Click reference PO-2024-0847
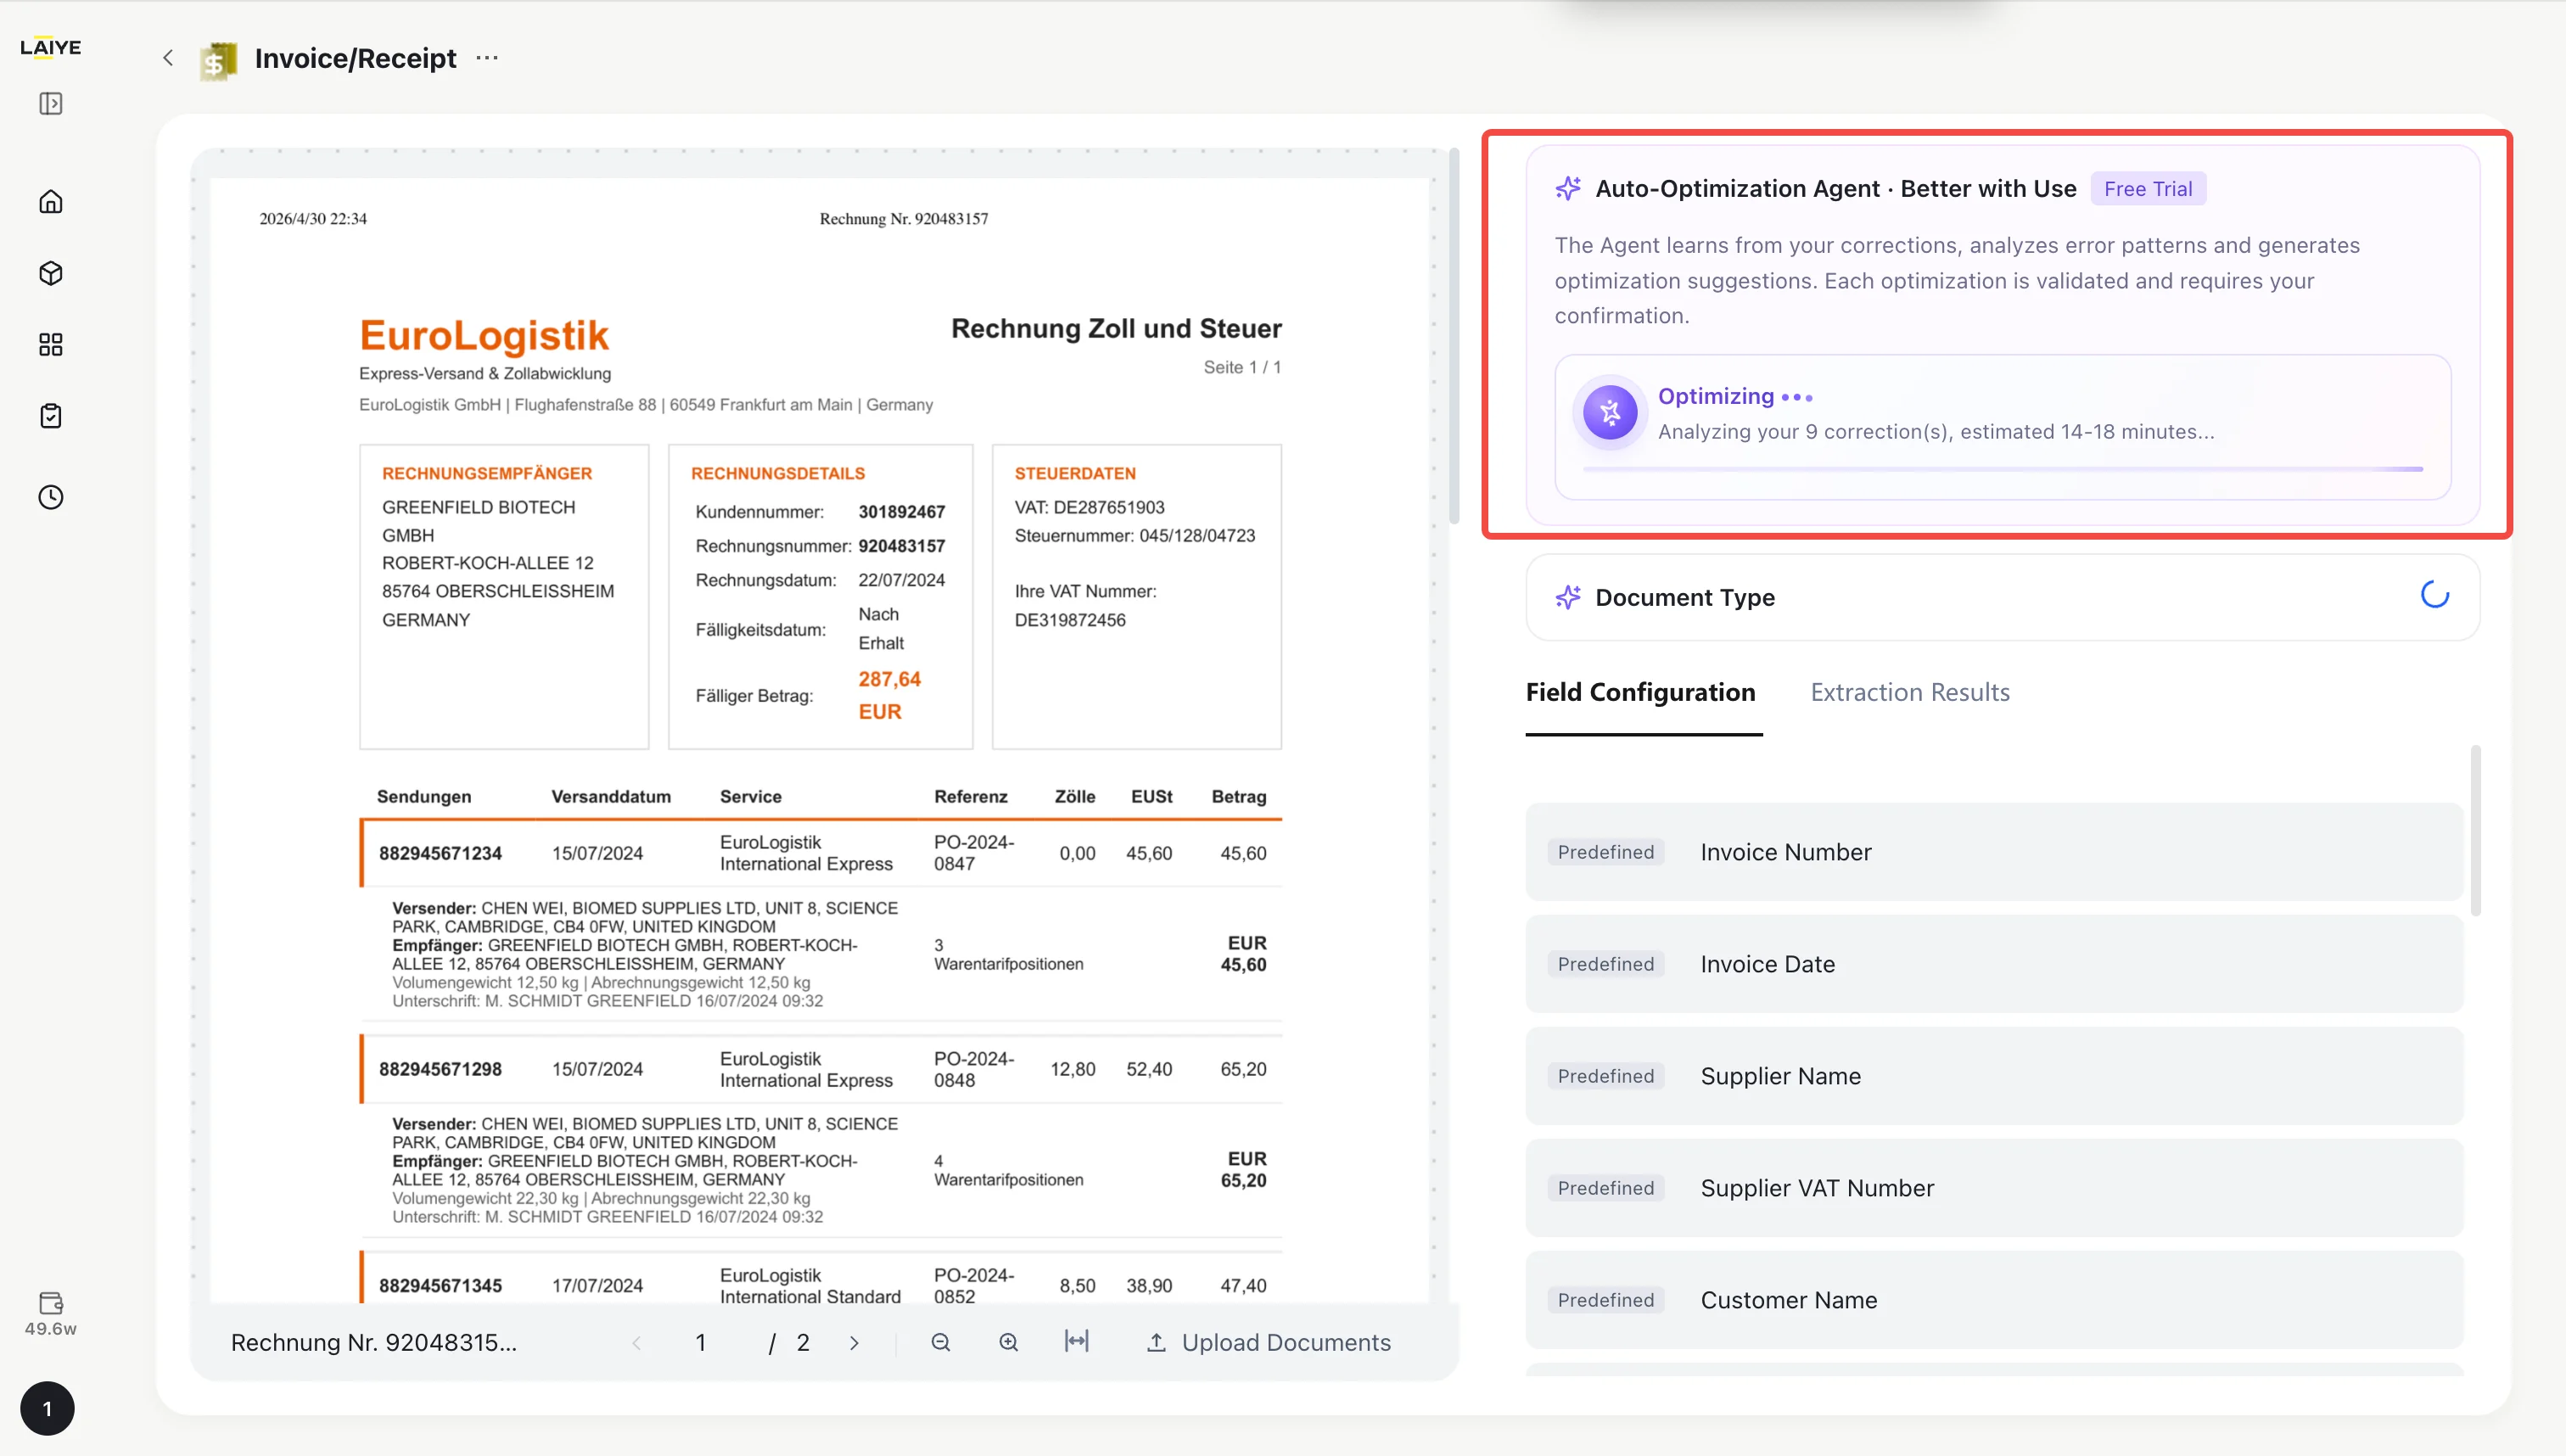Viewport: 2566px width, 1456px height. tap(974, 853)
